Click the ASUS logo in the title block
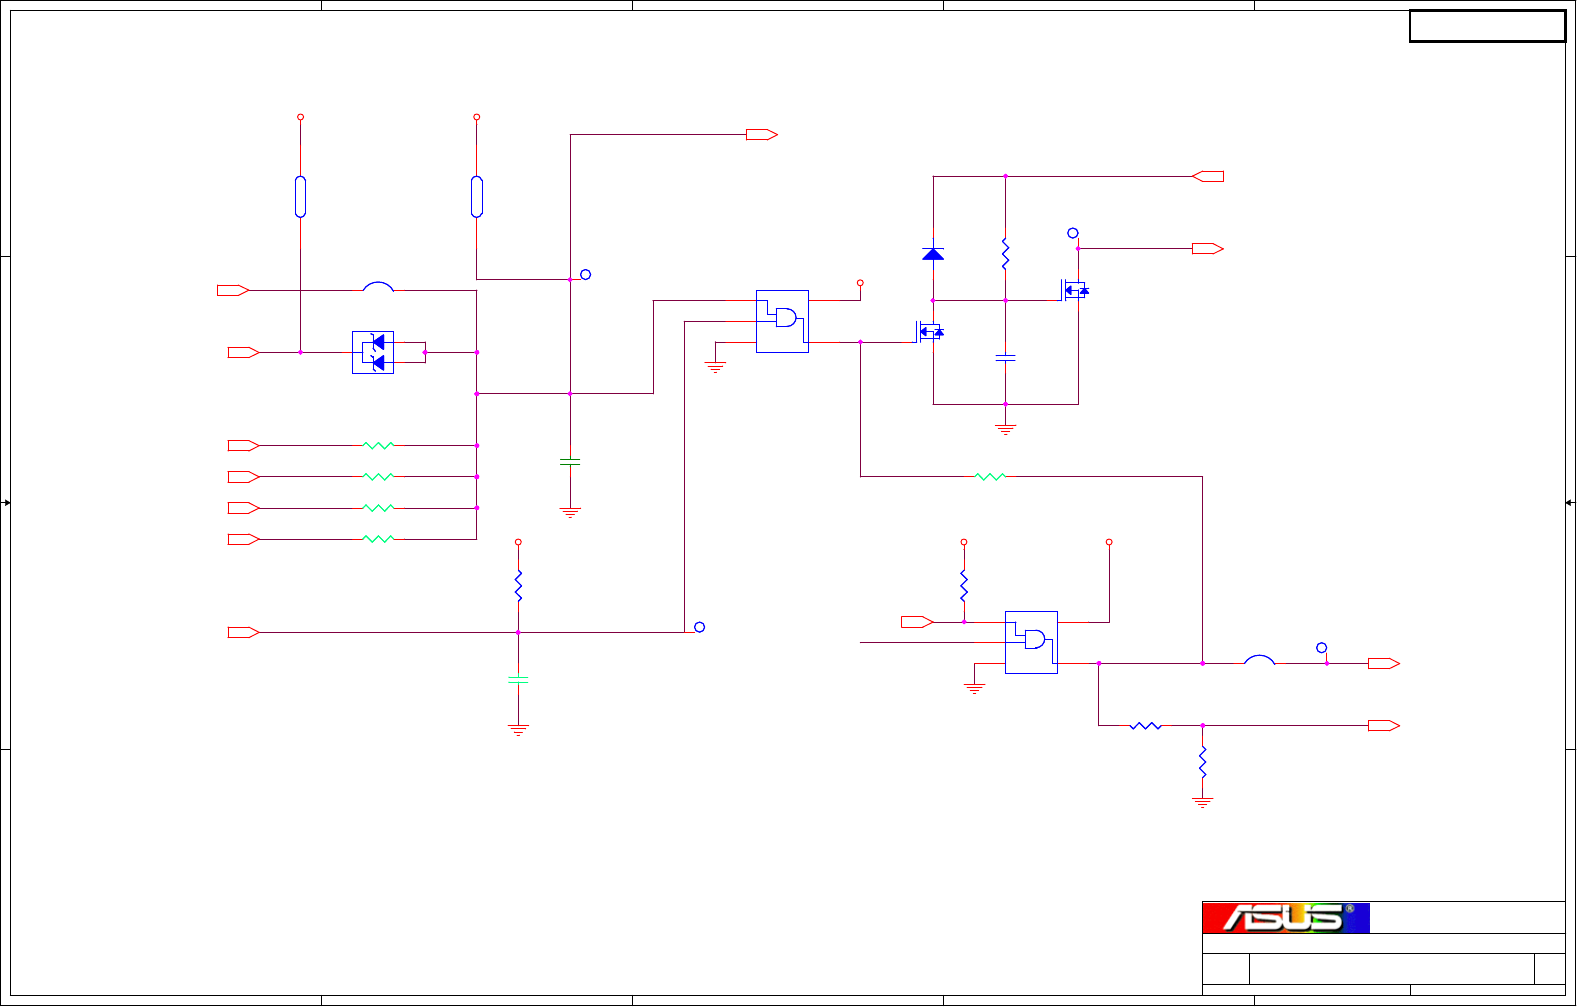This screenshot has height=1007, width=1577. click(1286, 918)
